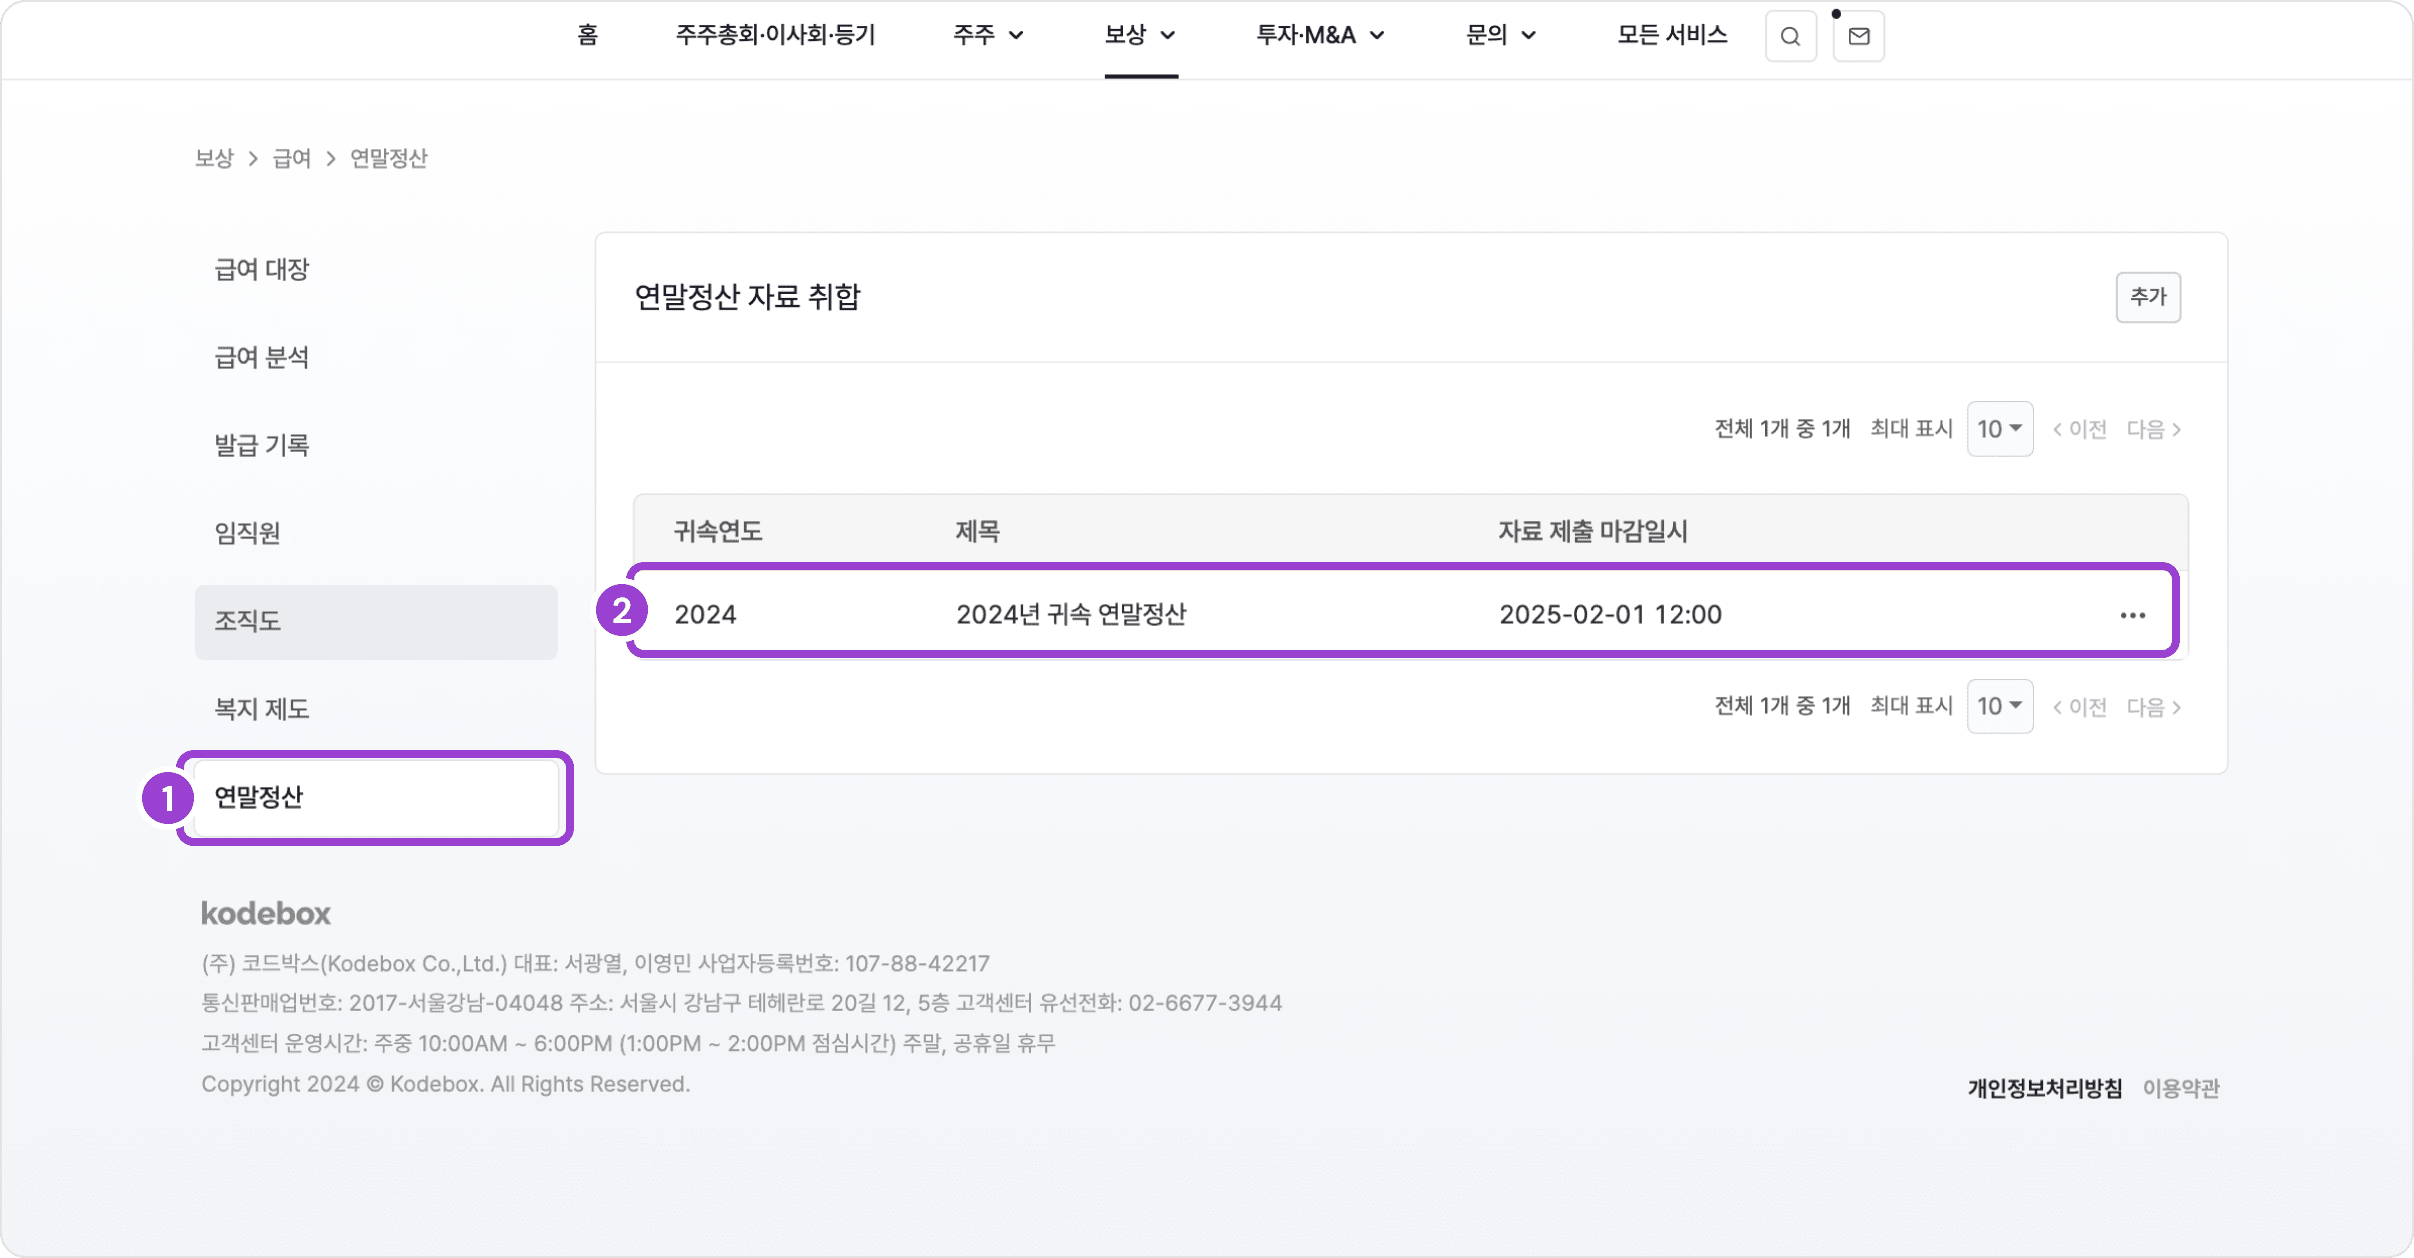Viewport: 2414px width, 1258px height.
Task: Open top 최대 표시 count dropdown
Action: pyautogui.click(x=1999, y=429)
